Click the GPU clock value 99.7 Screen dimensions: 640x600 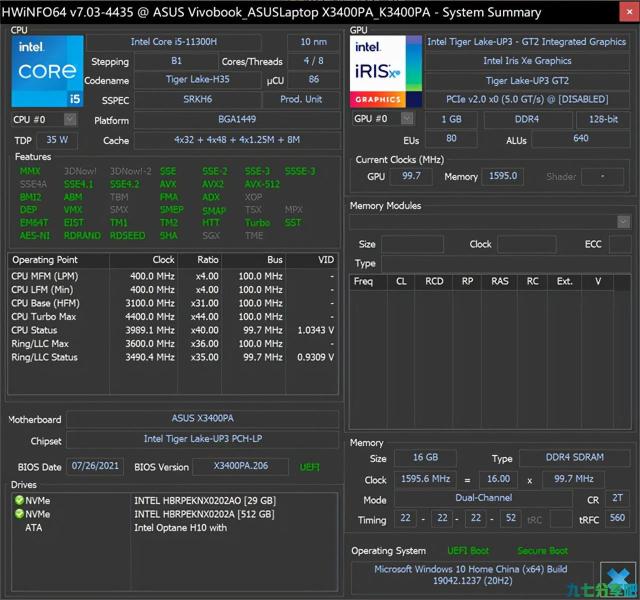coord(411,176)
